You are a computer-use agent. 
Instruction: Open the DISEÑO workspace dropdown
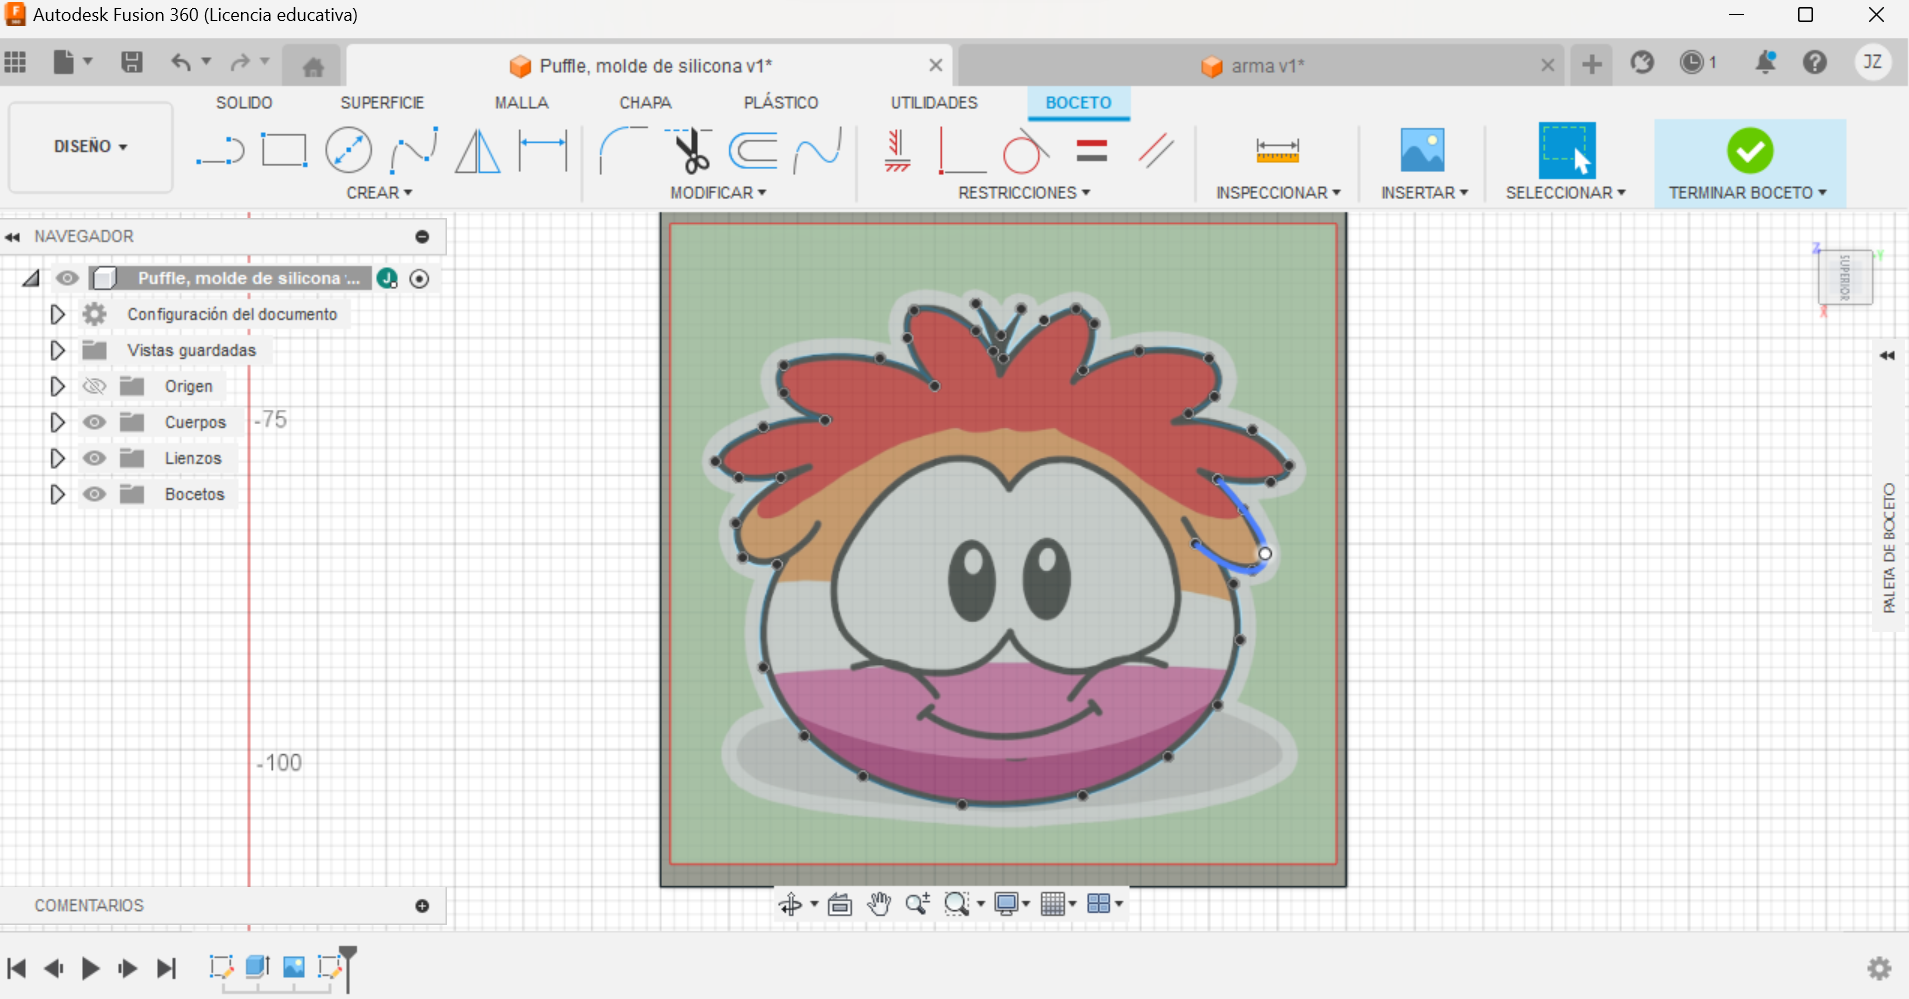pos(90,146)
